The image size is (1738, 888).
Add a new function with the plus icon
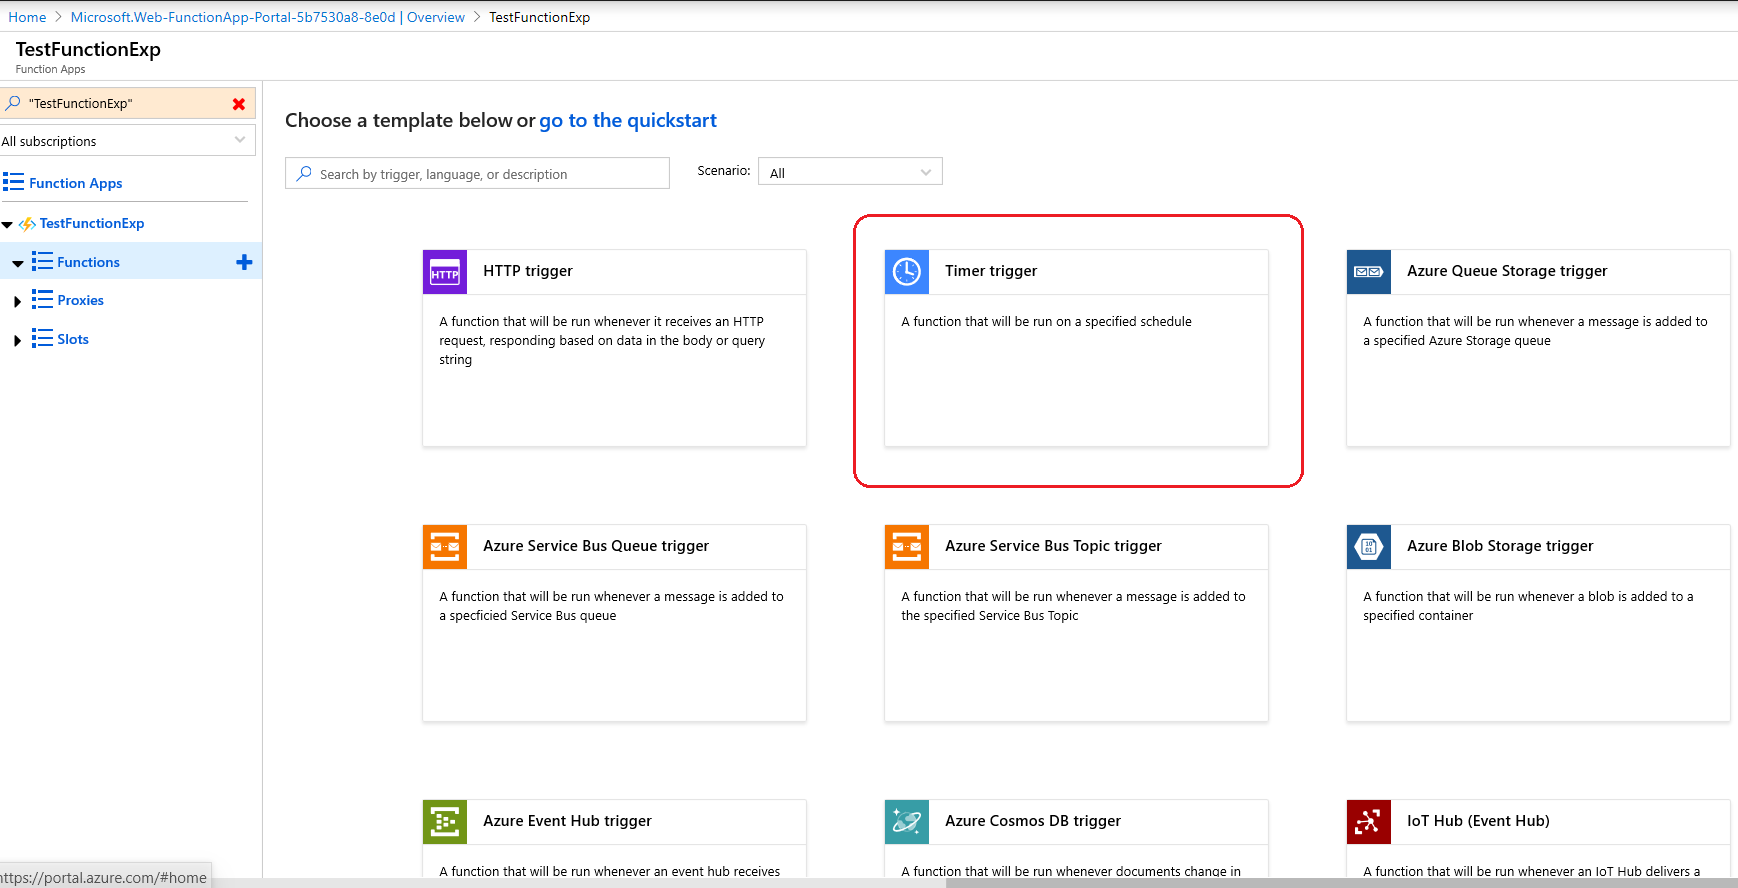[x=244, y=262]
